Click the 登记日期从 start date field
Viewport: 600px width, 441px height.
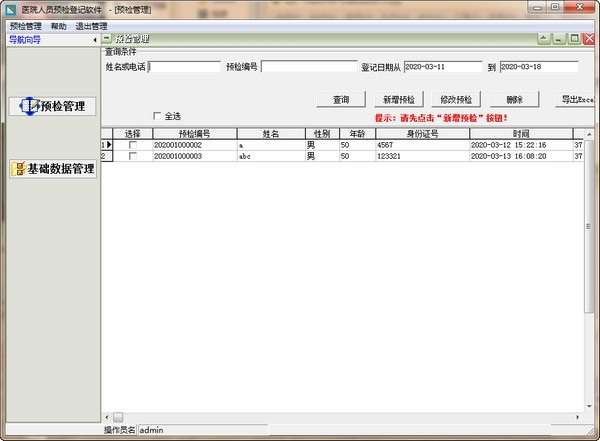point(443,67)
